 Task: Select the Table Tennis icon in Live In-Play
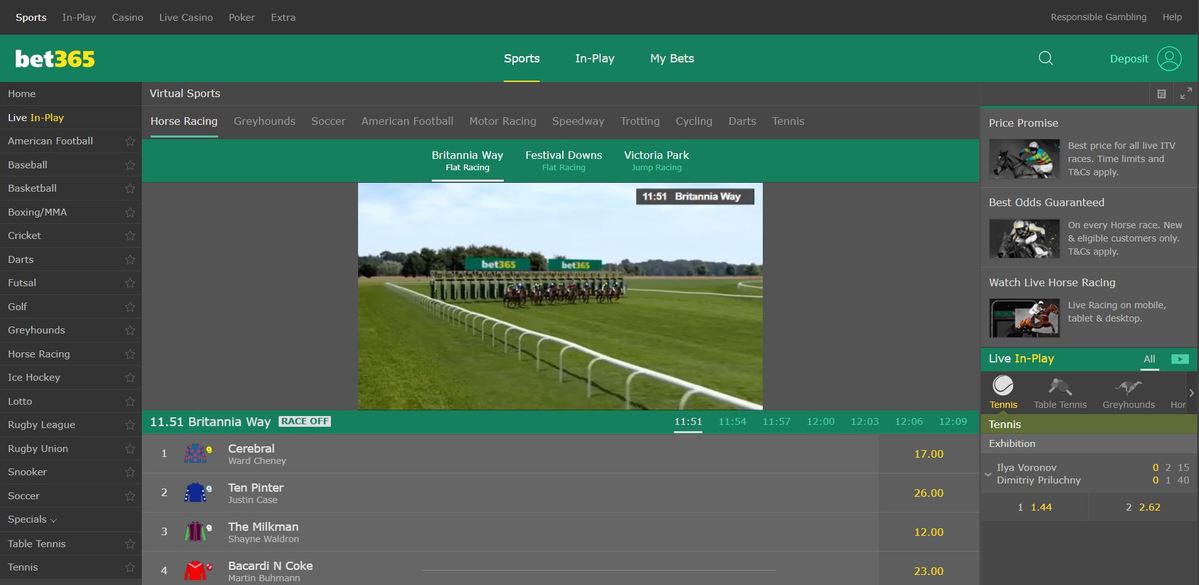(1060, 386)
